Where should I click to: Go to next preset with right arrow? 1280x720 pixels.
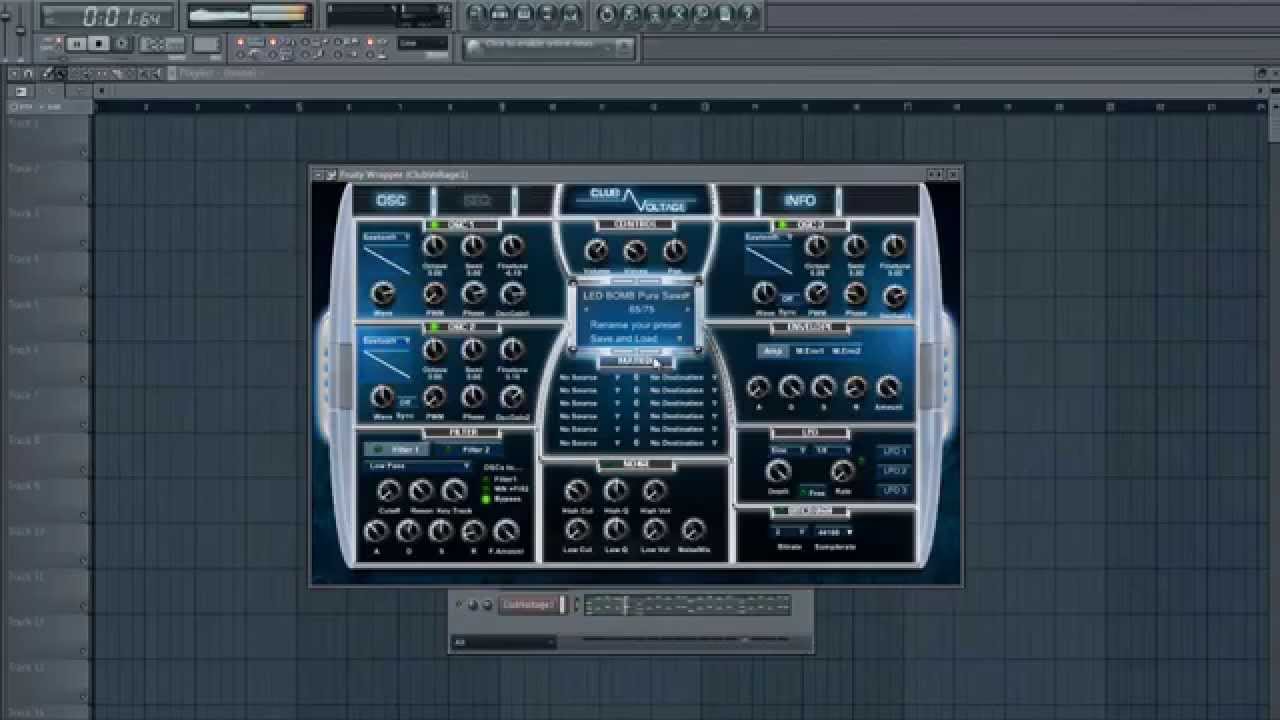tap(687, 310)
